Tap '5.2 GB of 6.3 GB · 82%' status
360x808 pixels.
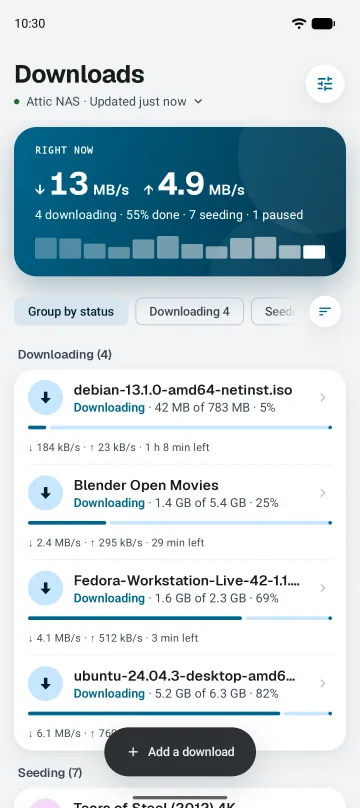point(217,694)
